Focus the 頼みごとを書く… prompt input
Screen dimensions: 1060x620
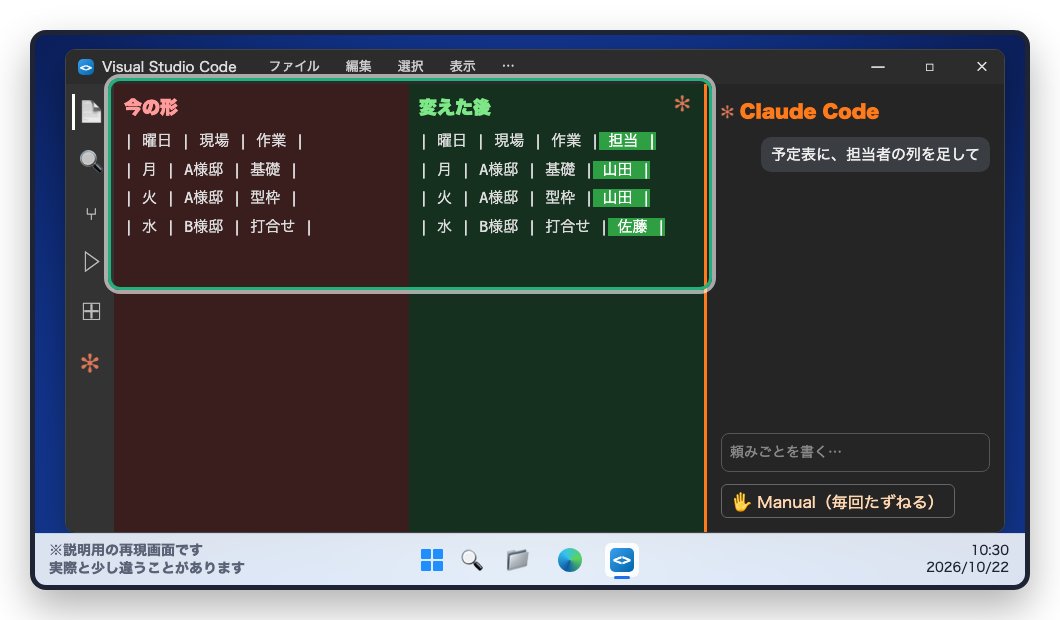855,452
